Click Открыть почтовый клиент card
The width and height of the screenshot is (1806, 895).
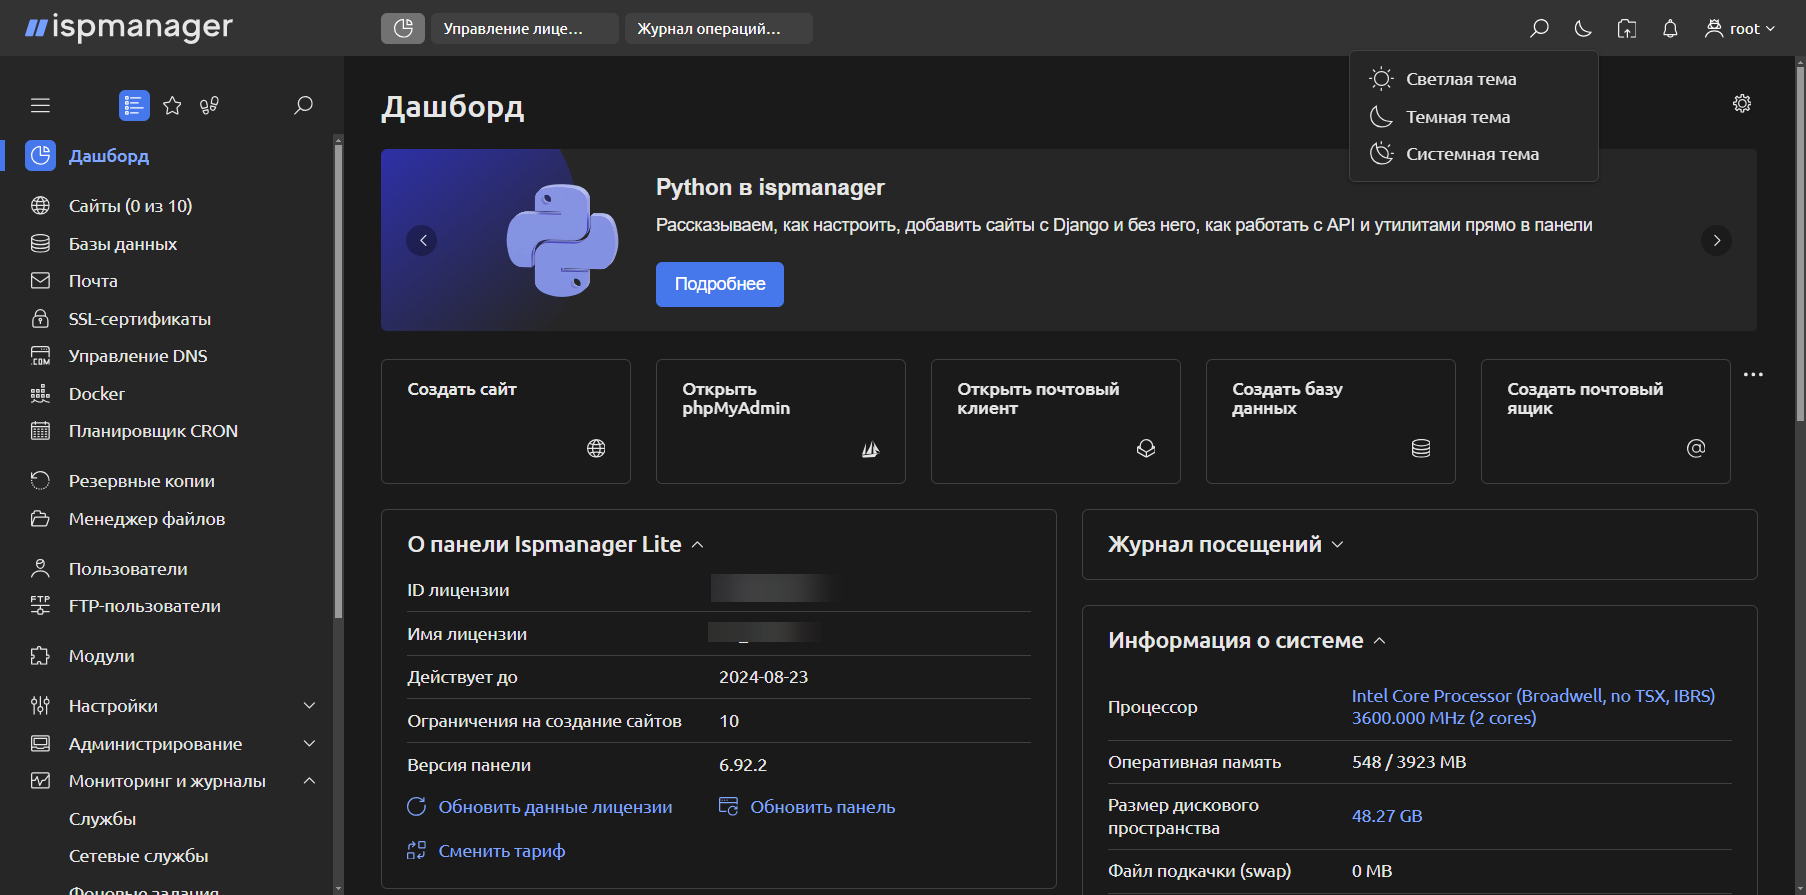1056,421
